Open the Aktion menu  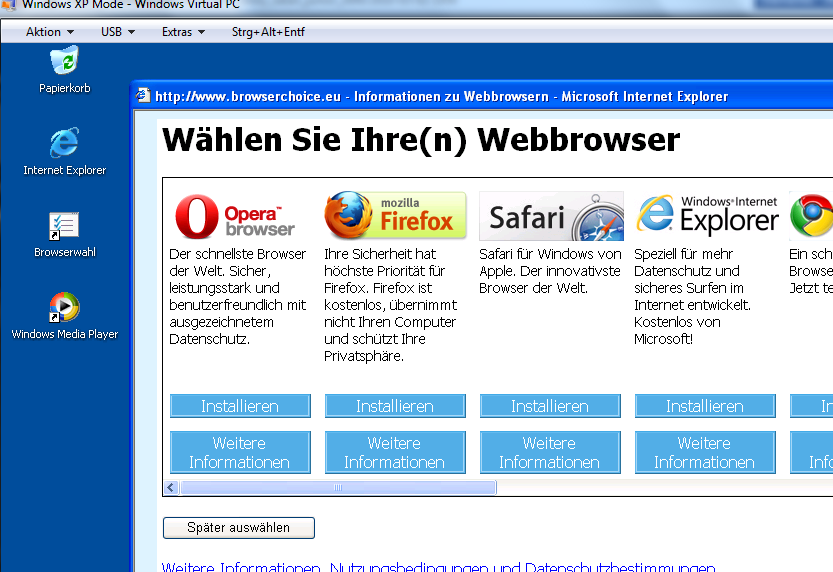tap(49, 32)
